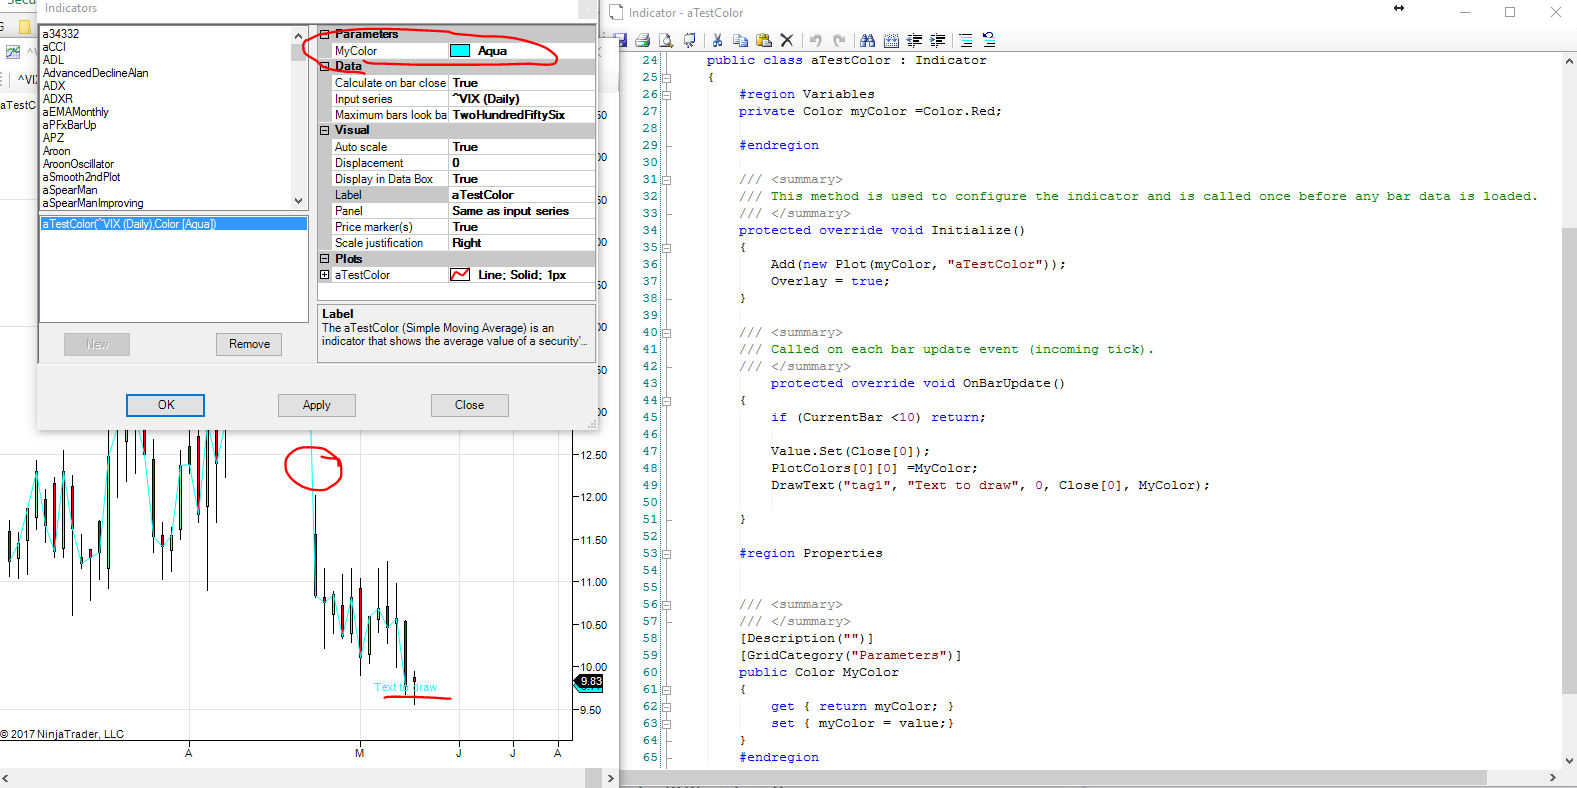This screenshot has width=1577, height=788.
Task: Remove the selected aTestColor indicator
Action: [x=249, y=344]
